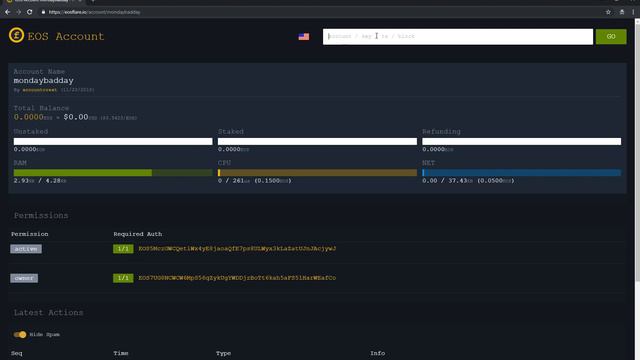This screenshot has width=640, height=360.
Task: Click the green RAM usage bar
Action: [x=113, y=173]
